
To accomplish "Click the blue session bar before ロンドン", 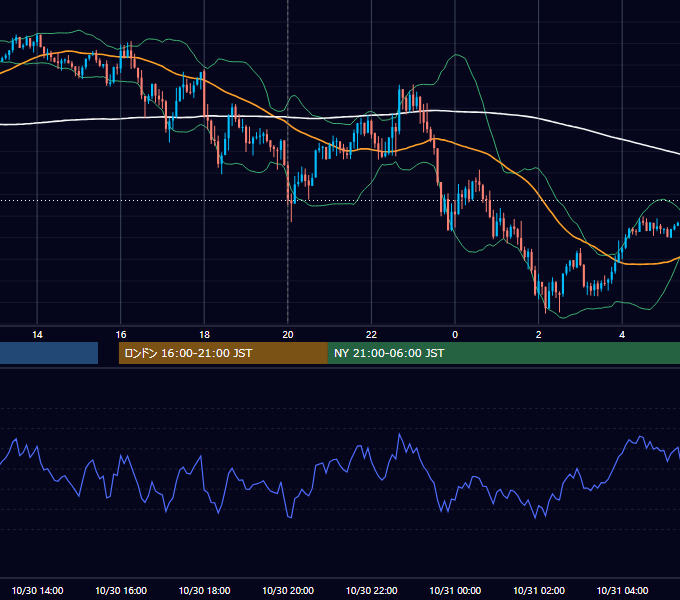I will coord(49,353).
